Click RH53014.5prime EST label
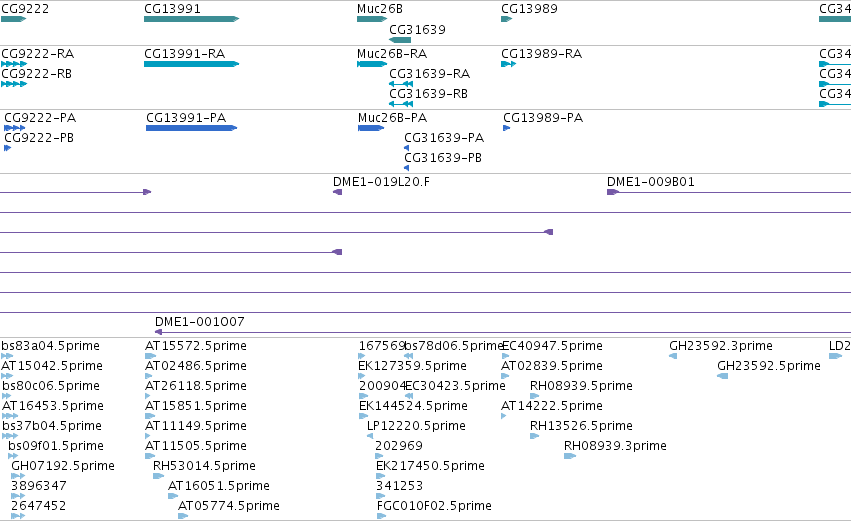 pos(204,466)
